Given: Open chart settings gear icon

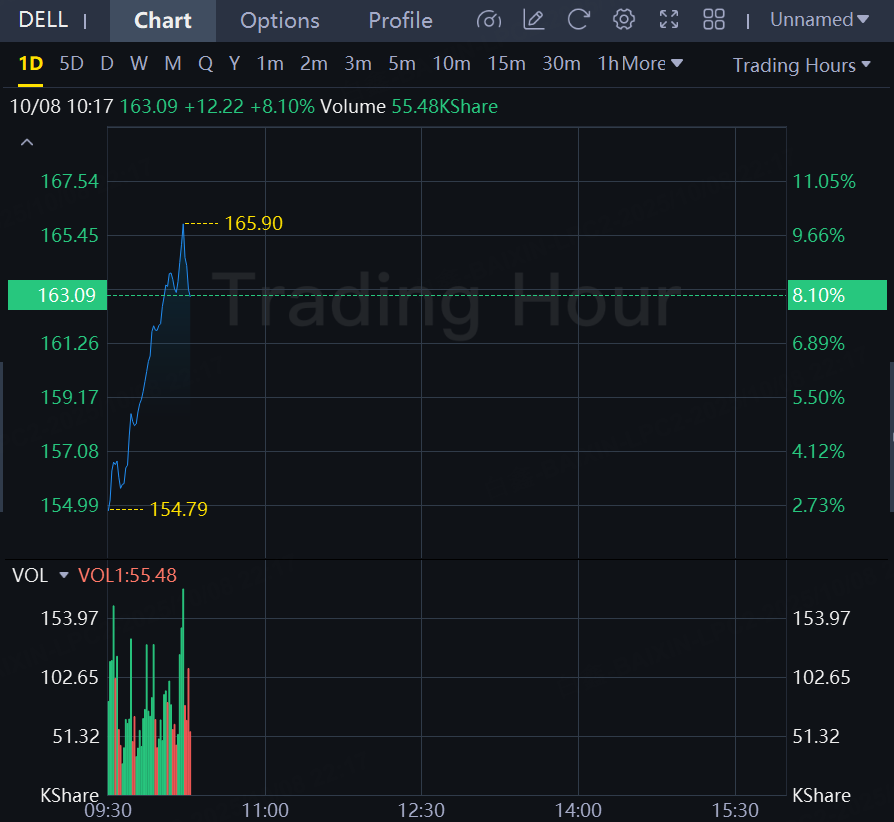Looking at the screenshot, I should pyautogui.click(x=624, y=20).
